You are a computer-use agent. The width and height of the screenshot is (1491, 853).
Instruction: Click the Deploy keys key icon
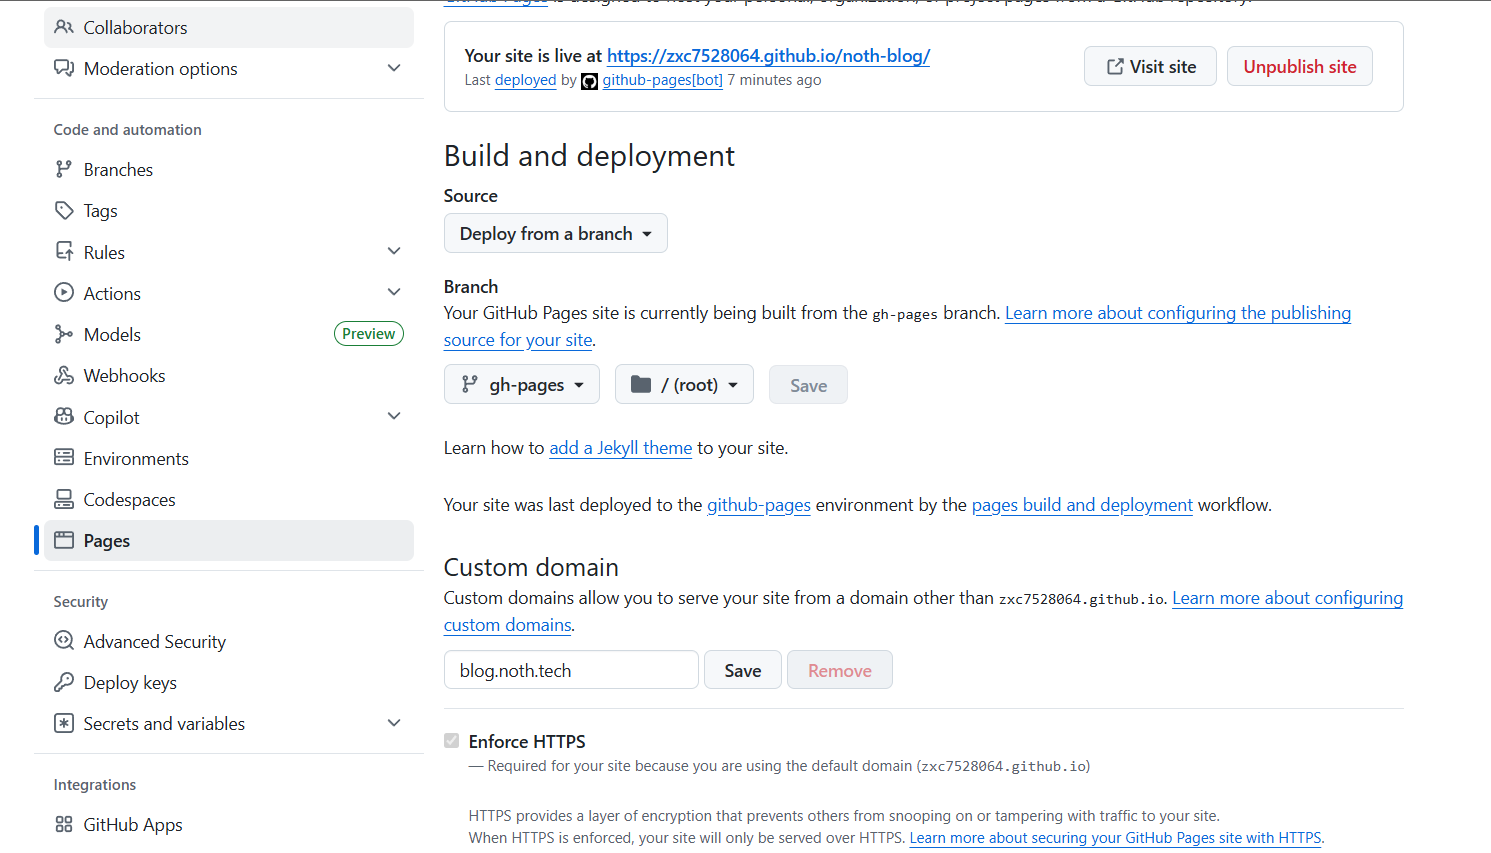[64, 682]
